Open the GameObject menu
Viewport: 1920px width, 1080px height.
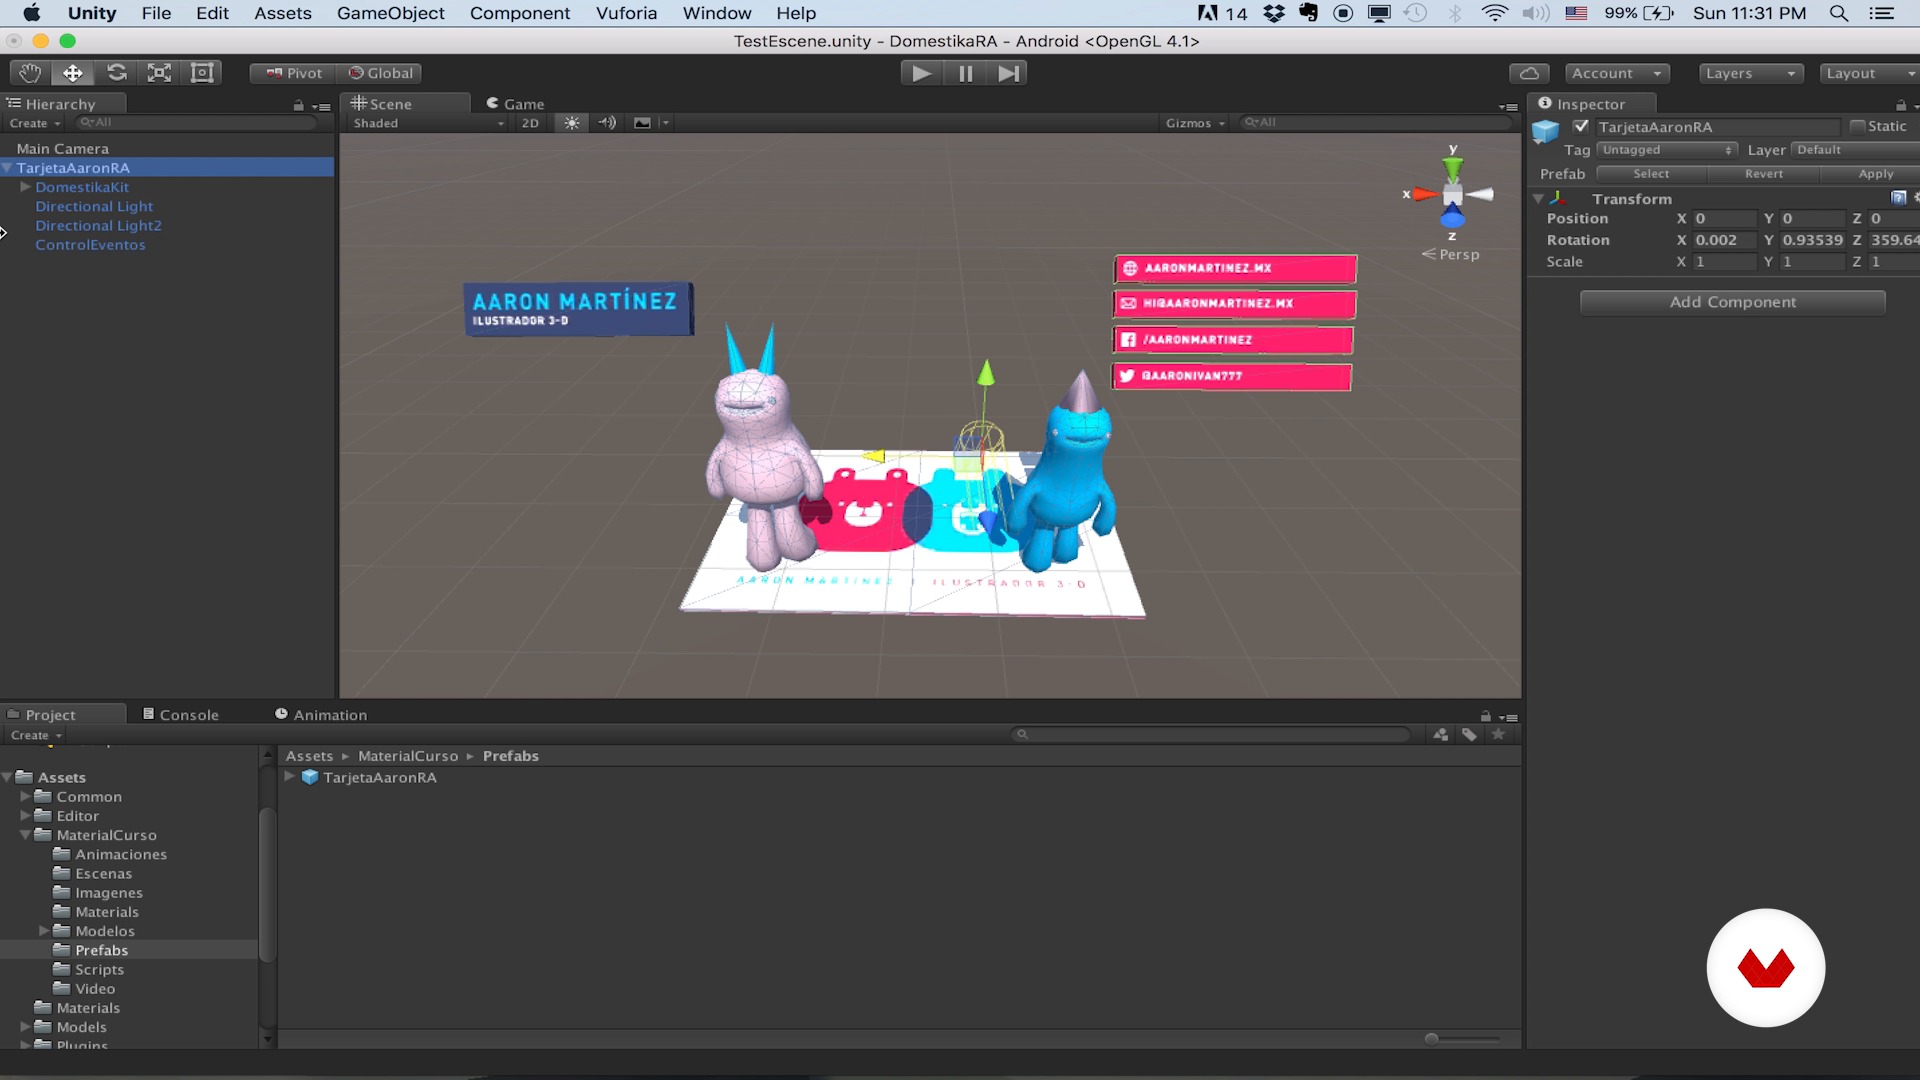click(390, 13)
